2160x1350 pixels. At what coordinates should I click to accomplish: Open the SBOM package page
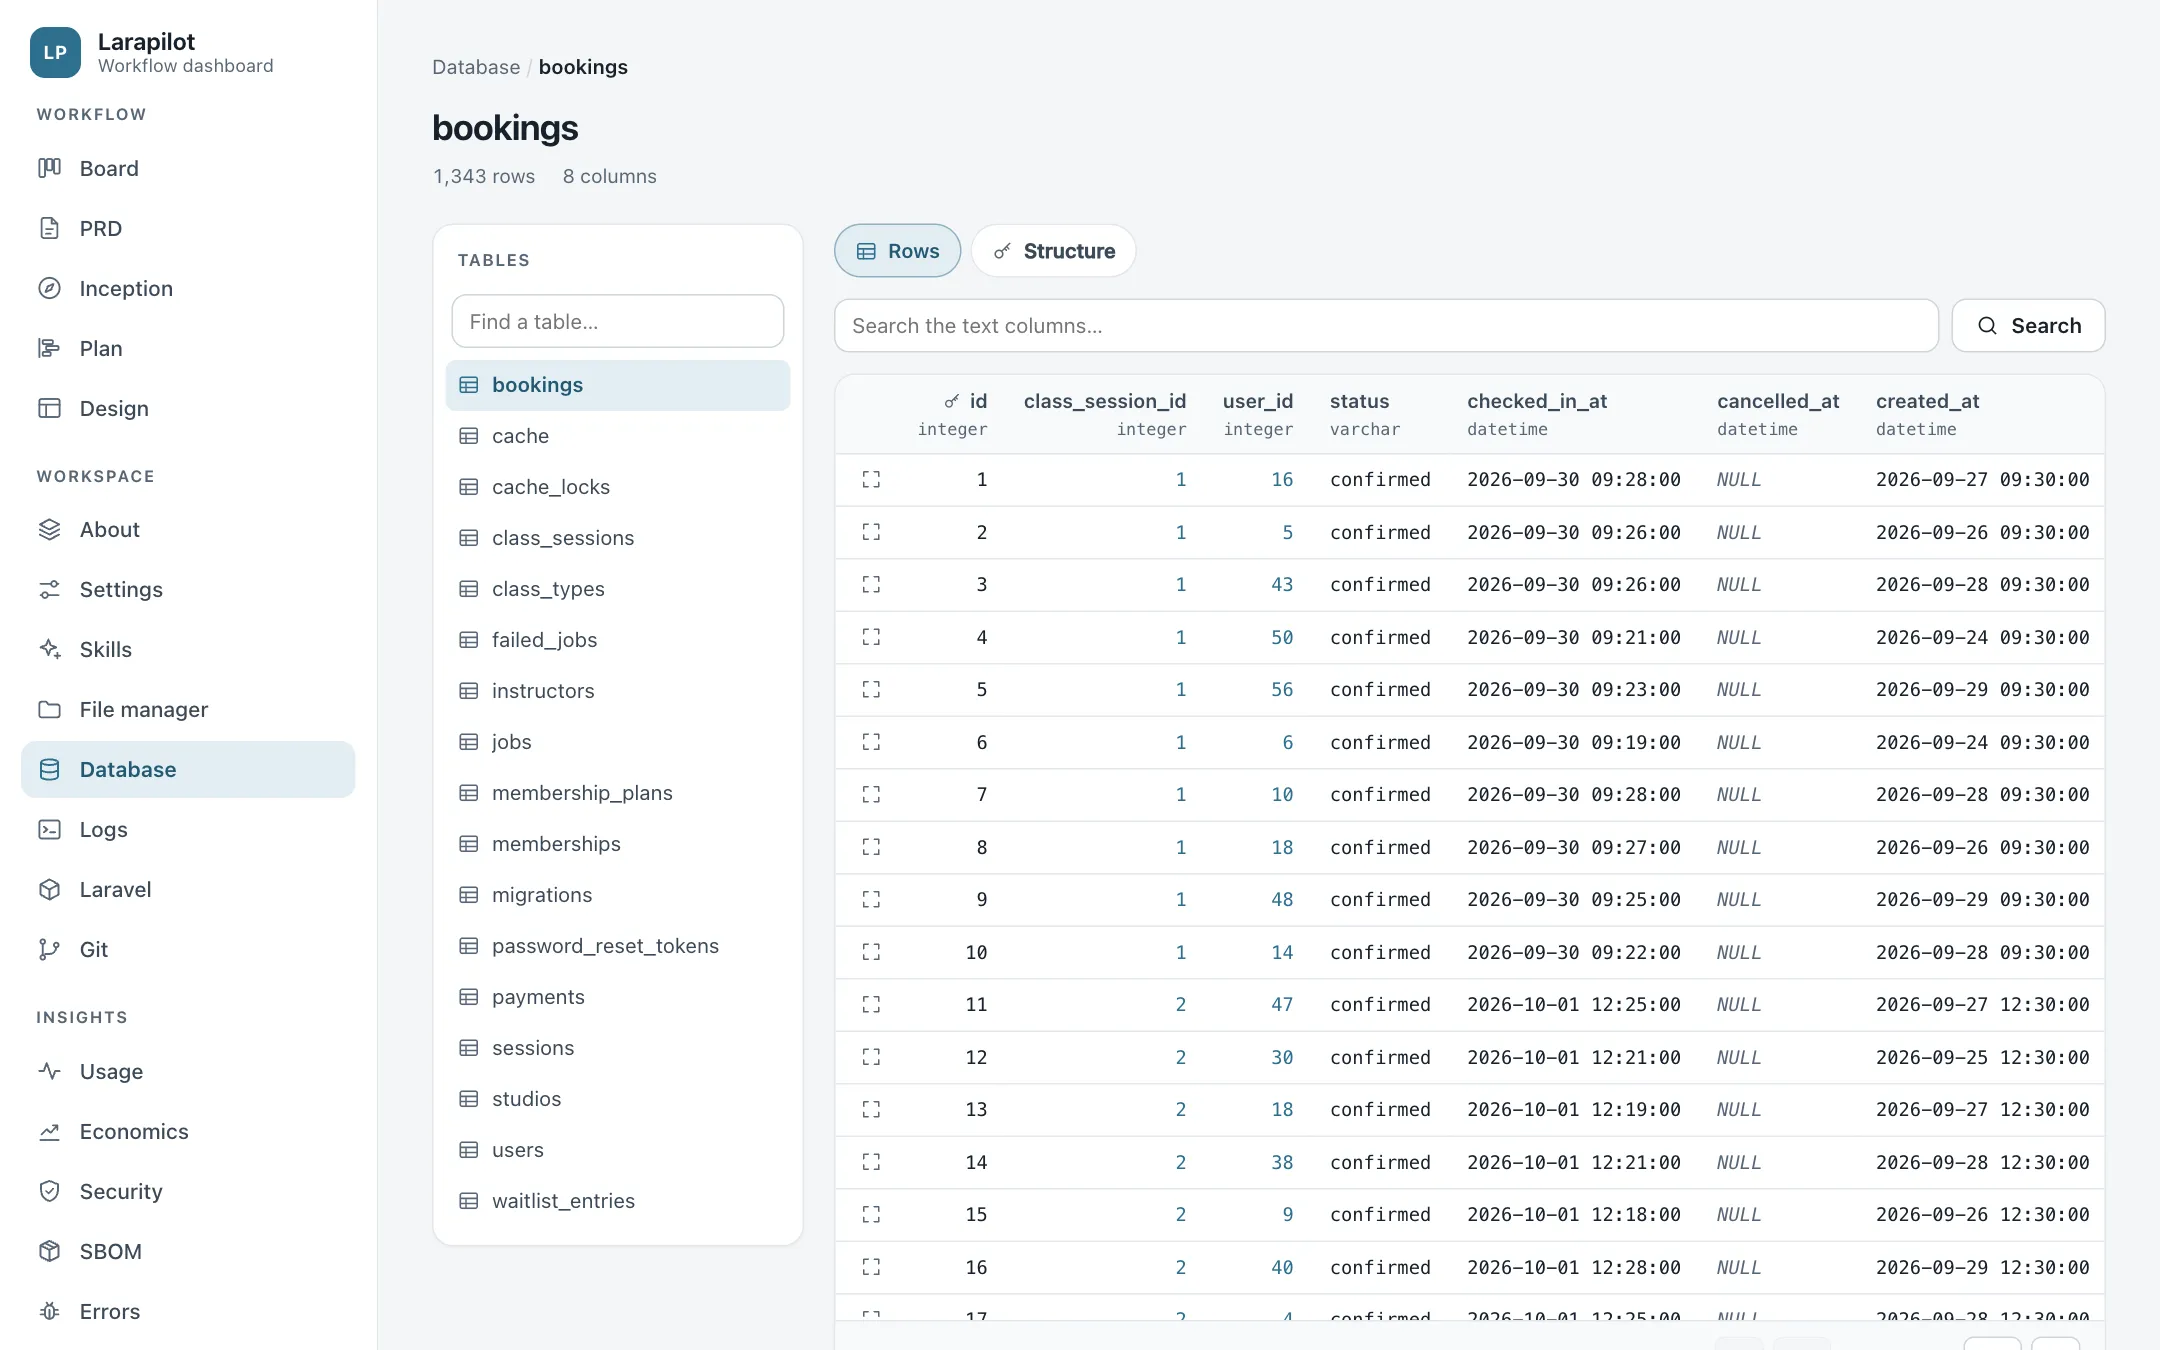(188, 1251)
